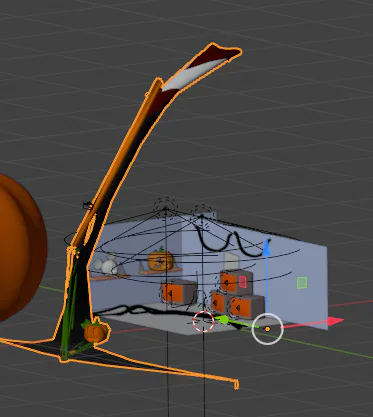Click the white circular free-move gizmo ring
Viewport: 373px width, 417px height.
pyautogui.click(x=267, y=329)
